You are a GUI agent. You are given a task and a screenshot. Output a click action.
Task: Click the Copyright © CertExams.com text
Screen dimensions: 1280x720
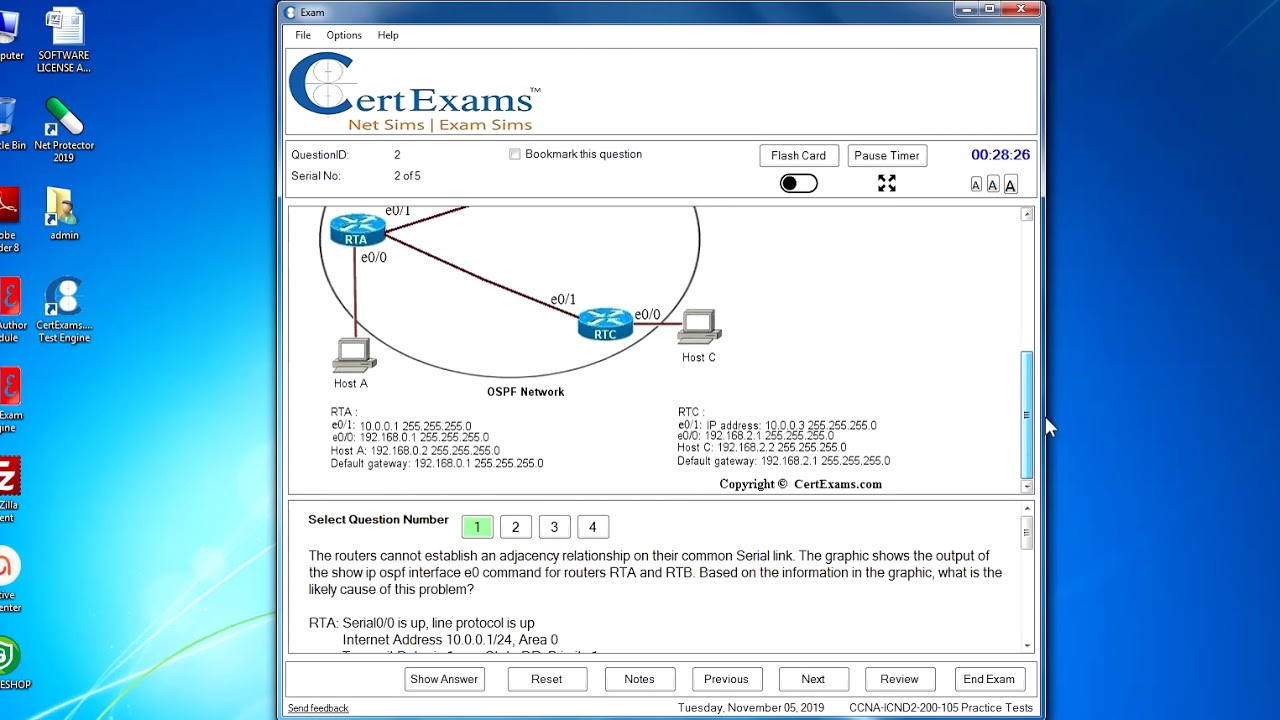(800, 484)
